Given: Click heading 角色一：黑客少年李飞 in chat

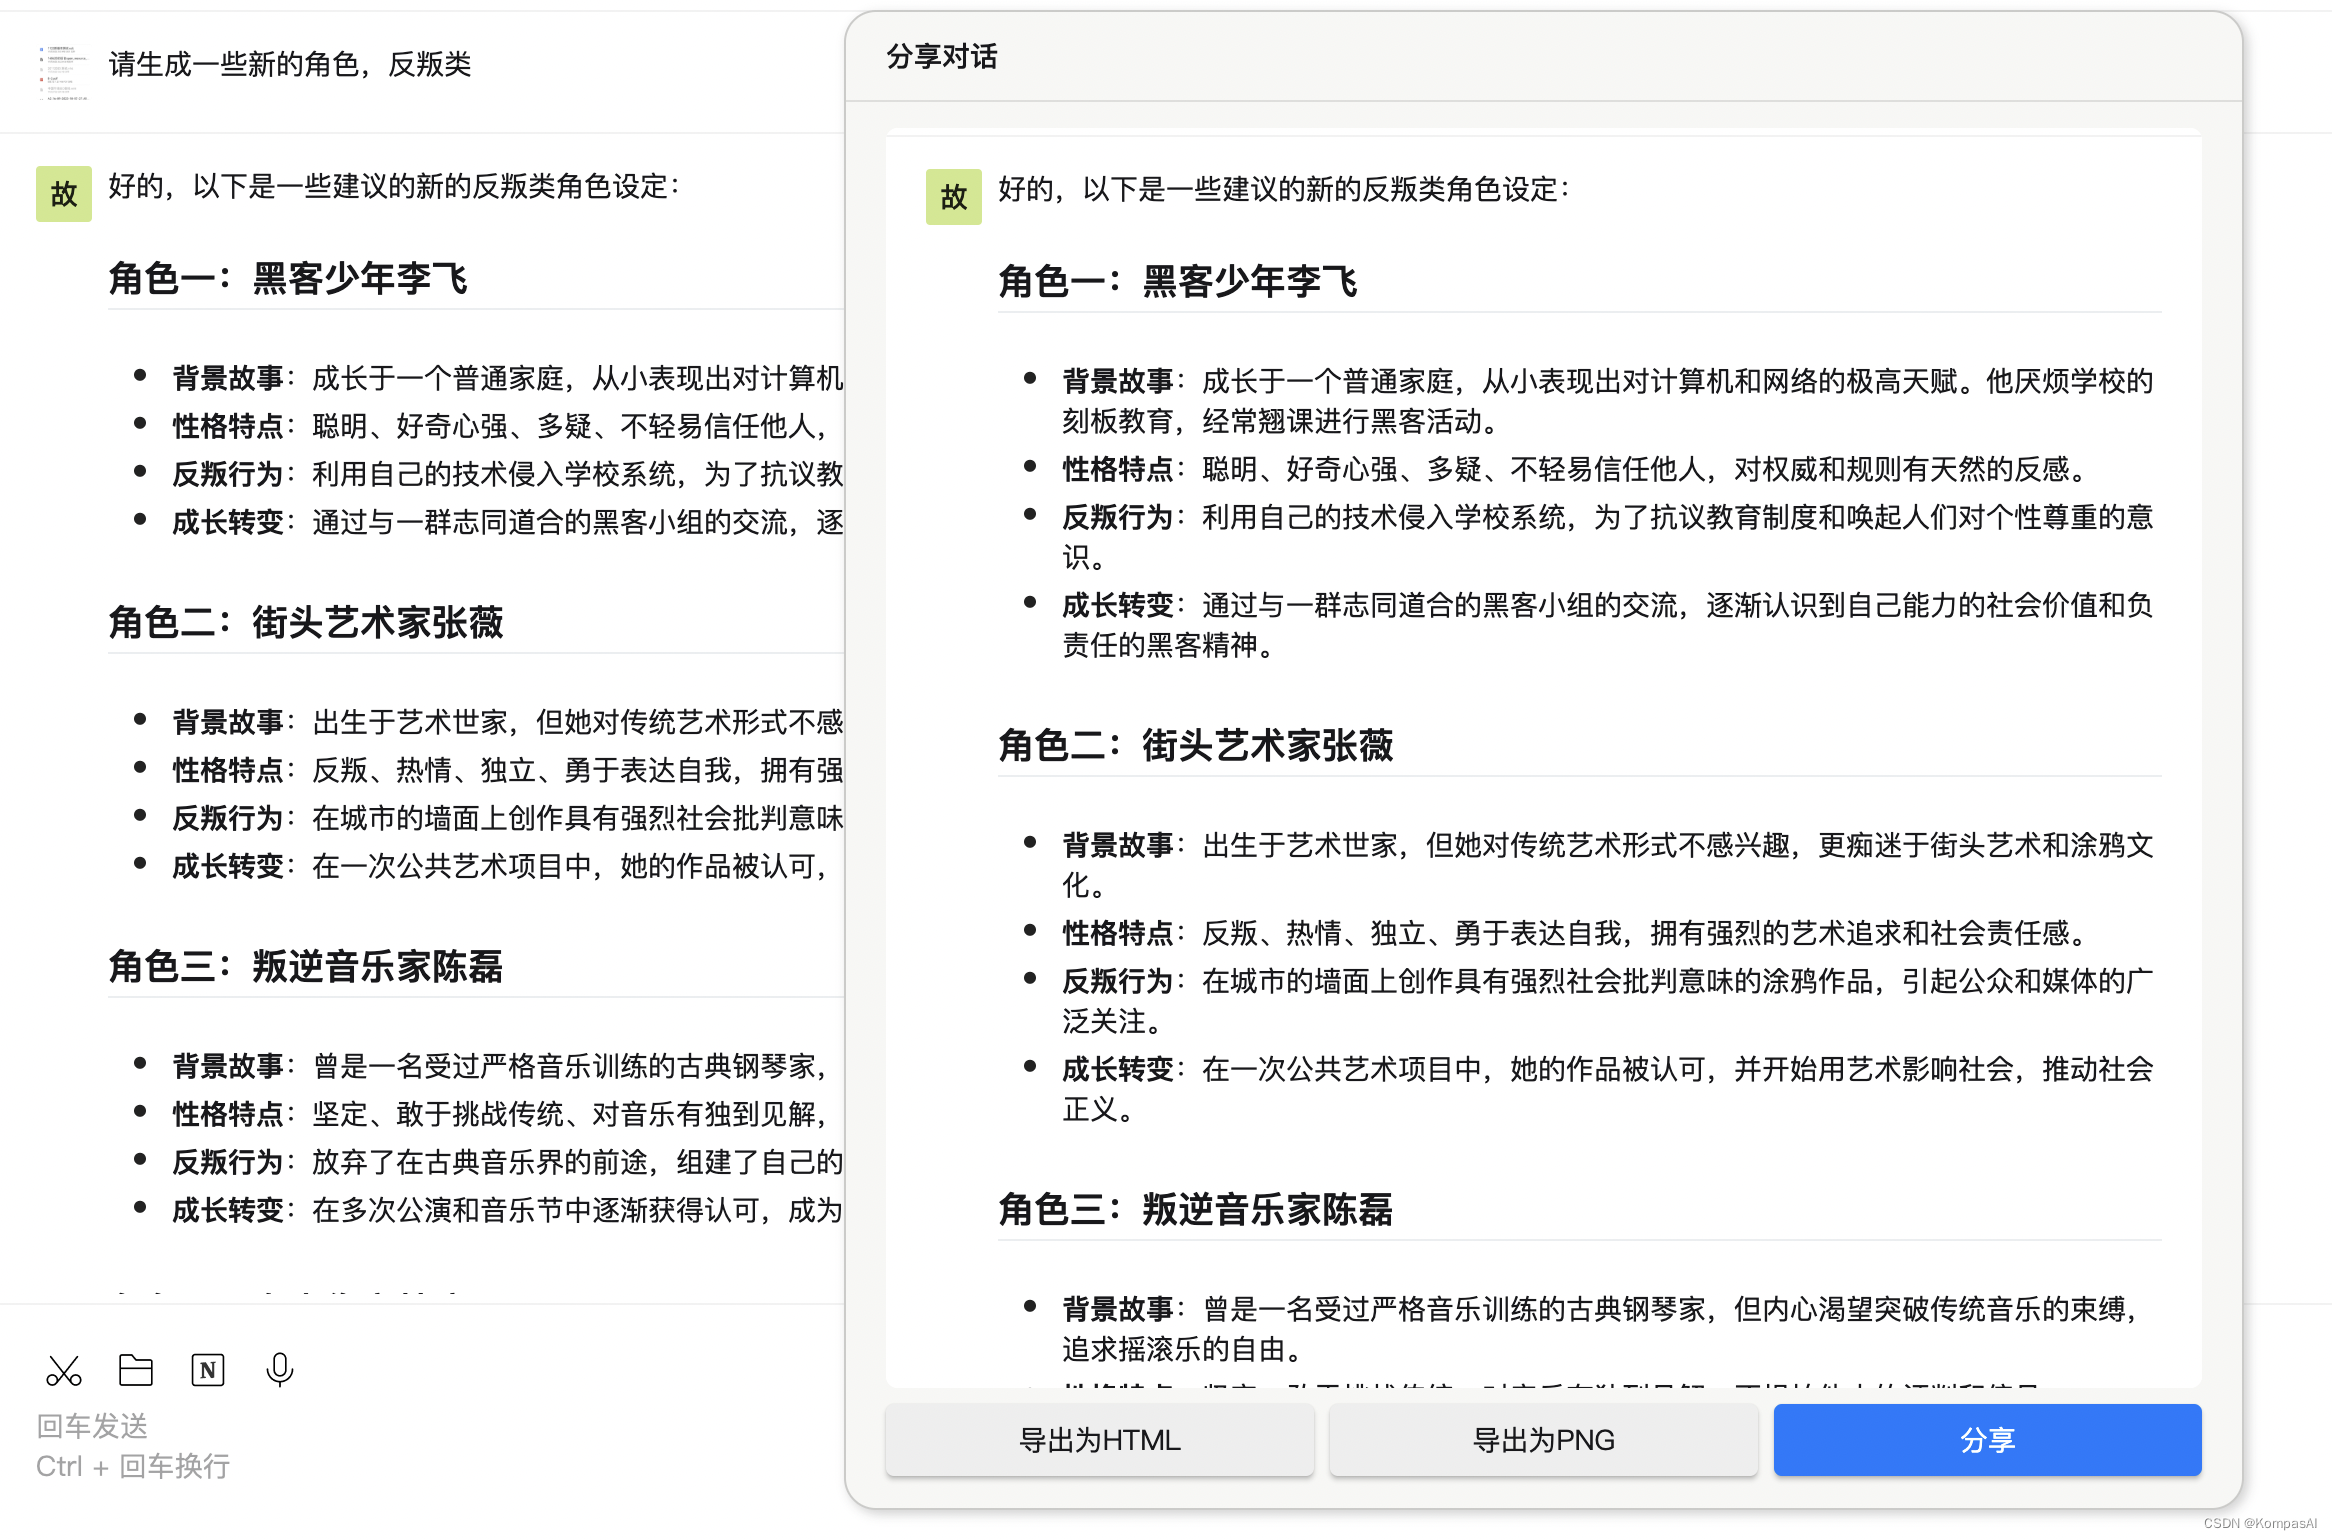Looking at the screenshot, I should click(288, 279).
